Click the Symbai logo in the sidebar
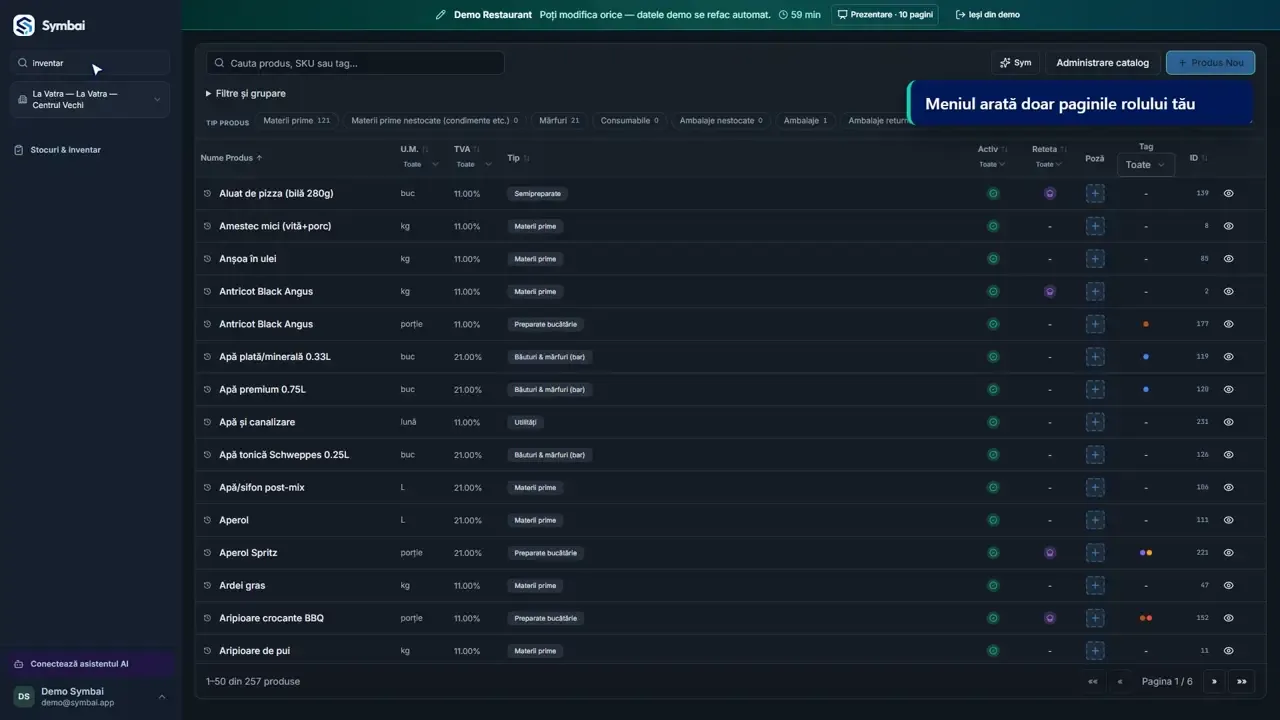The image size is (1280, 720). coord(24,25)
